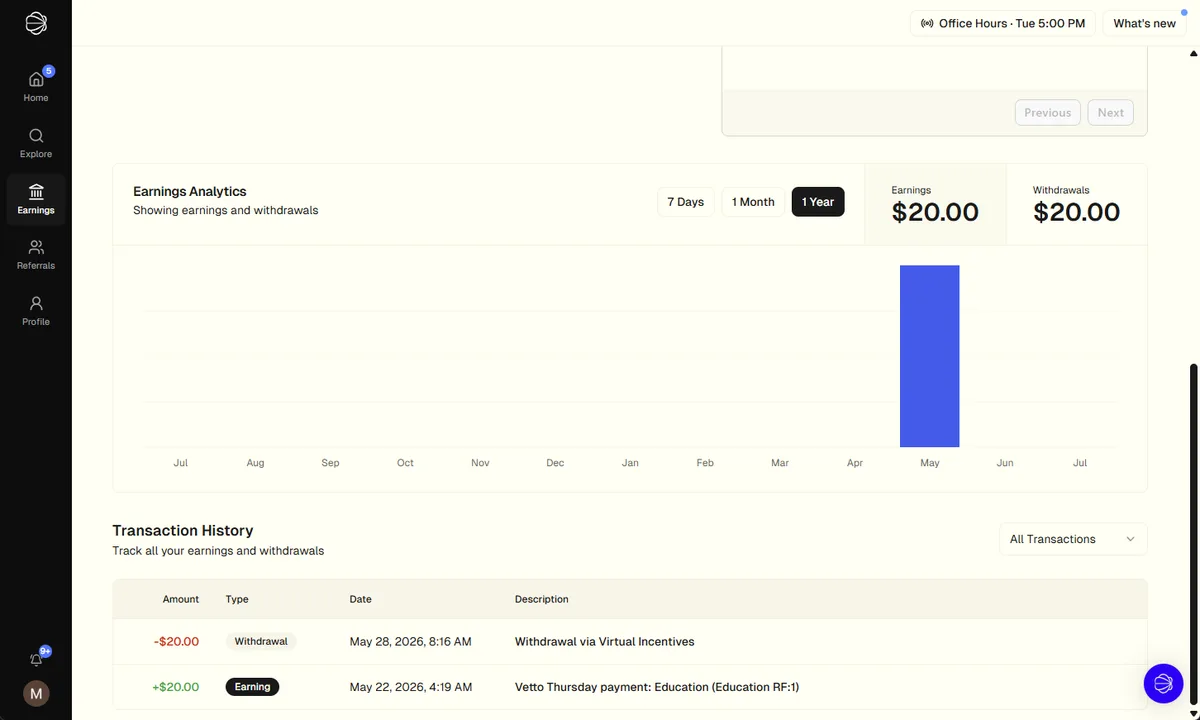Open Office Hours Tue 5:00 PM
Image resolution: width=1200 pixels, height=720 pixels.
point(1003,23)
